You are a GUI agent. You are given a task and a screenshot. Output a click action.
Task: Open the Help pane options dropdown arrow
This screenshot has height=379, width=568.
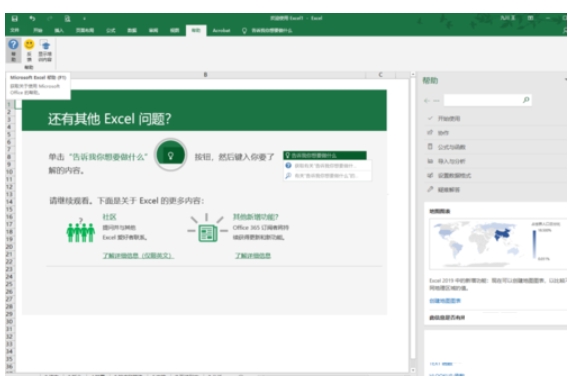[x=565, y=79]
